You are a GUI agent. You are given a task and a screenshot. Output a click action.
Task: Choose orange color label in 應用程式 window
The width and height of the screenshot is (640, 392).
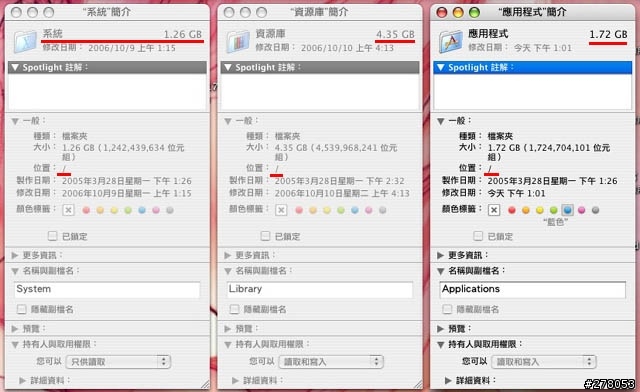526,210
